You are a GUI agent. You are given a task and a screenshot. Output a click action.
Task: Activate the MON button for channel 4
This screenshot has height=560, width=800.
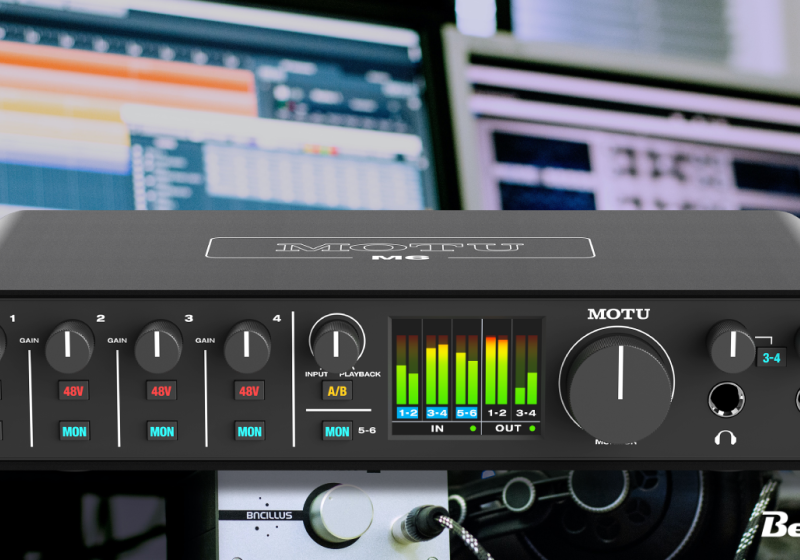[x=249, y=431]
